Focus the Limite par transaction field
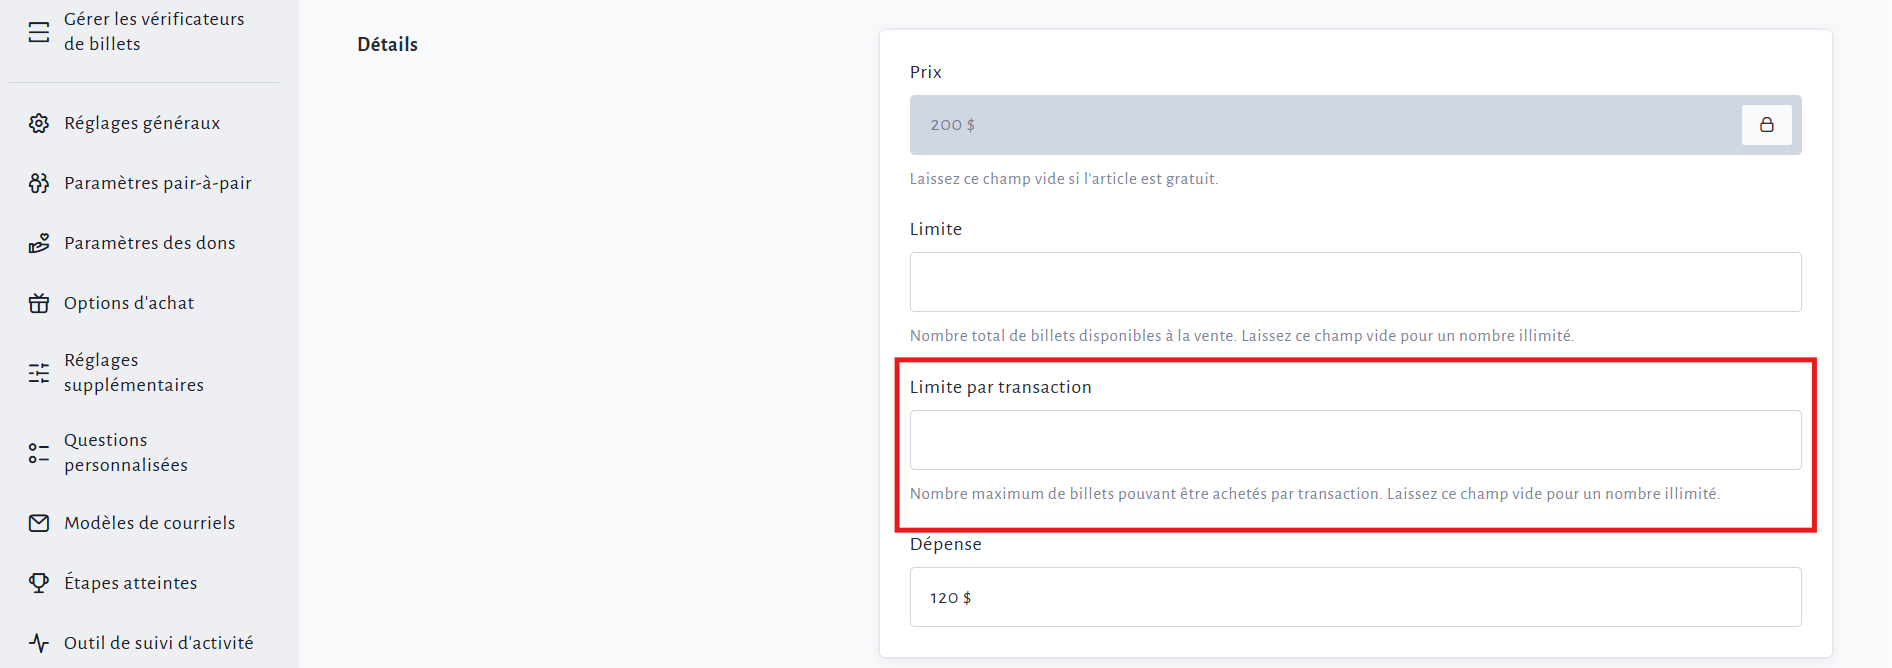The image size is (1892, 668). (1355, 440)
